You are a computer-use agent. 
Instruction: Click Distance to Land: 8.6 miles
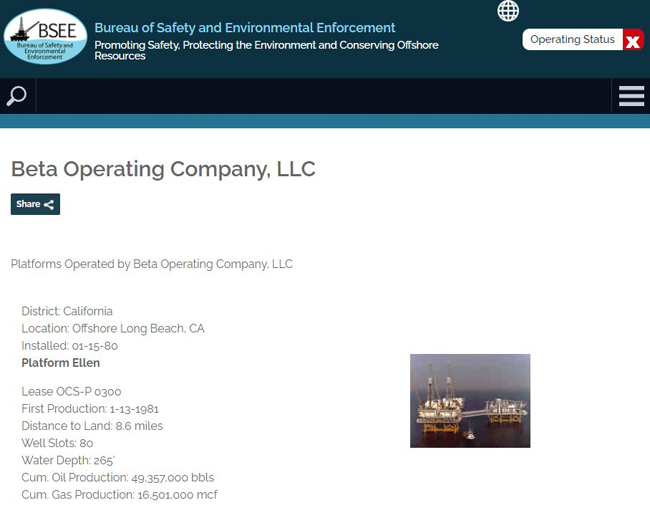pos(92,426)
